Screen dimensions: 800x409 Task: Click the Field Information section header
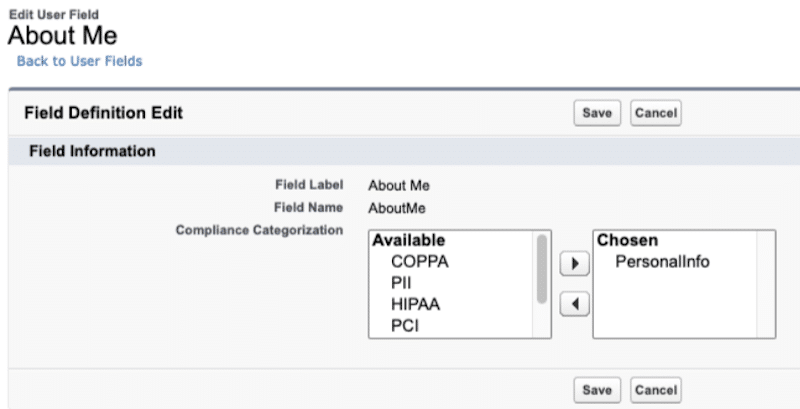[90, 152]
